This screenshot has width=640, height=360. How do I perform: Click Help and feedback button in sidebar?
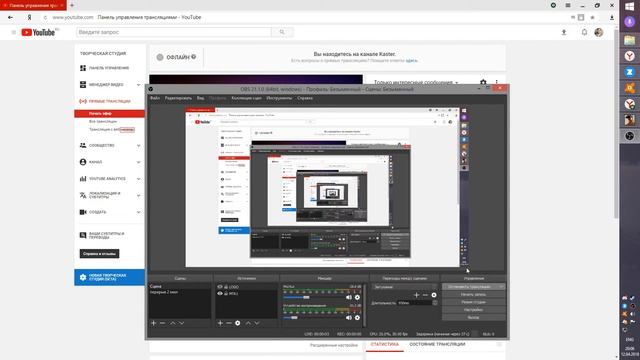click(100, 253)
